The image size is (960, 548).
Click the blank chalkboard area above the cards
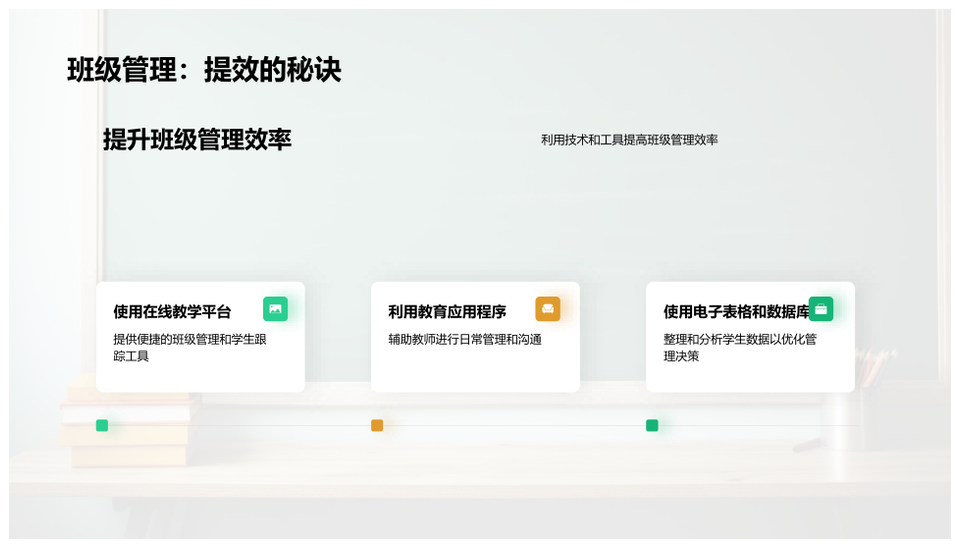tap(480, 220)
